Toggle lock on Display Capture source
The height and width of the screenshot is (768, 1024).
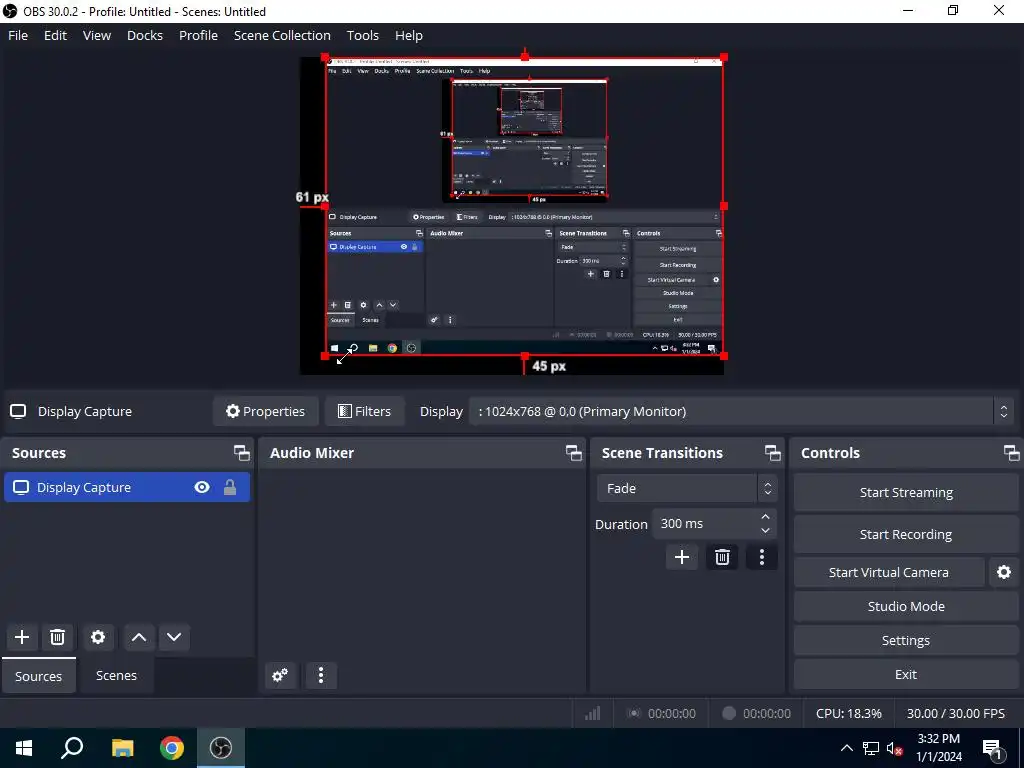(230, 487)
